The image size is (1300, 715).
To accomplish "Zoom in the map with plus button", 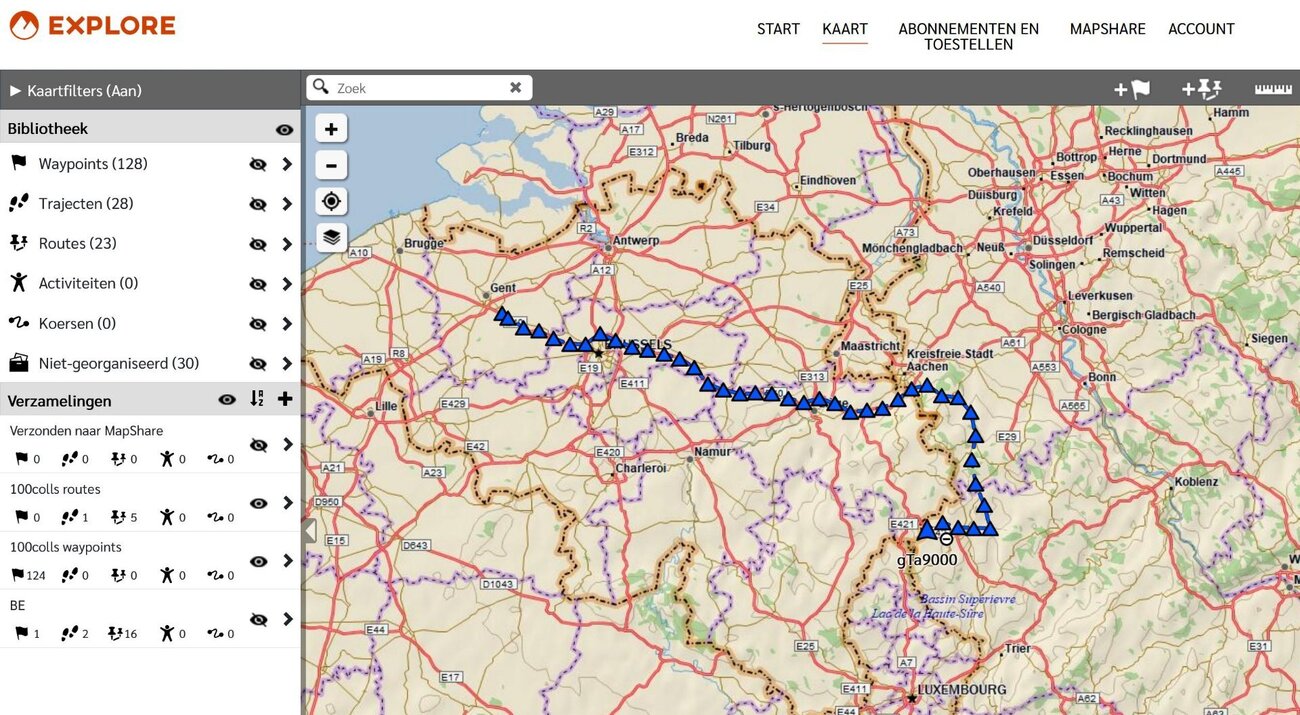I will pyautogui.click(x=331, y=128).
